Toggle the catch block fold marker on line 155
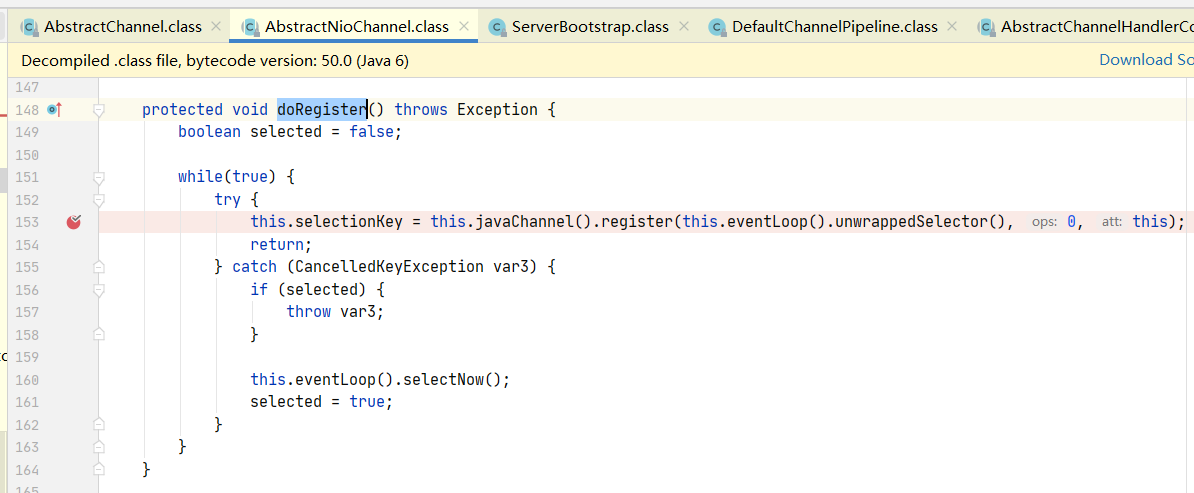 (98, 267)
